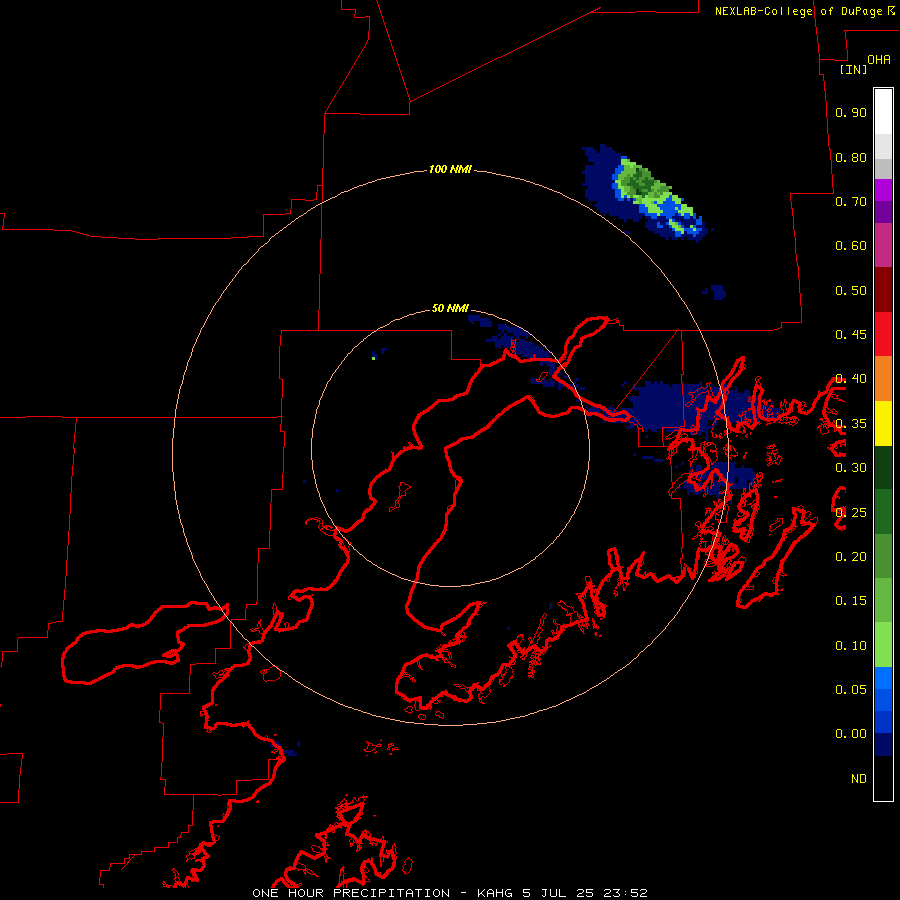The height and width of the screenshot is (900, 900).
Task: Click the 100 NMI range ring label
Action: point(450,169)
